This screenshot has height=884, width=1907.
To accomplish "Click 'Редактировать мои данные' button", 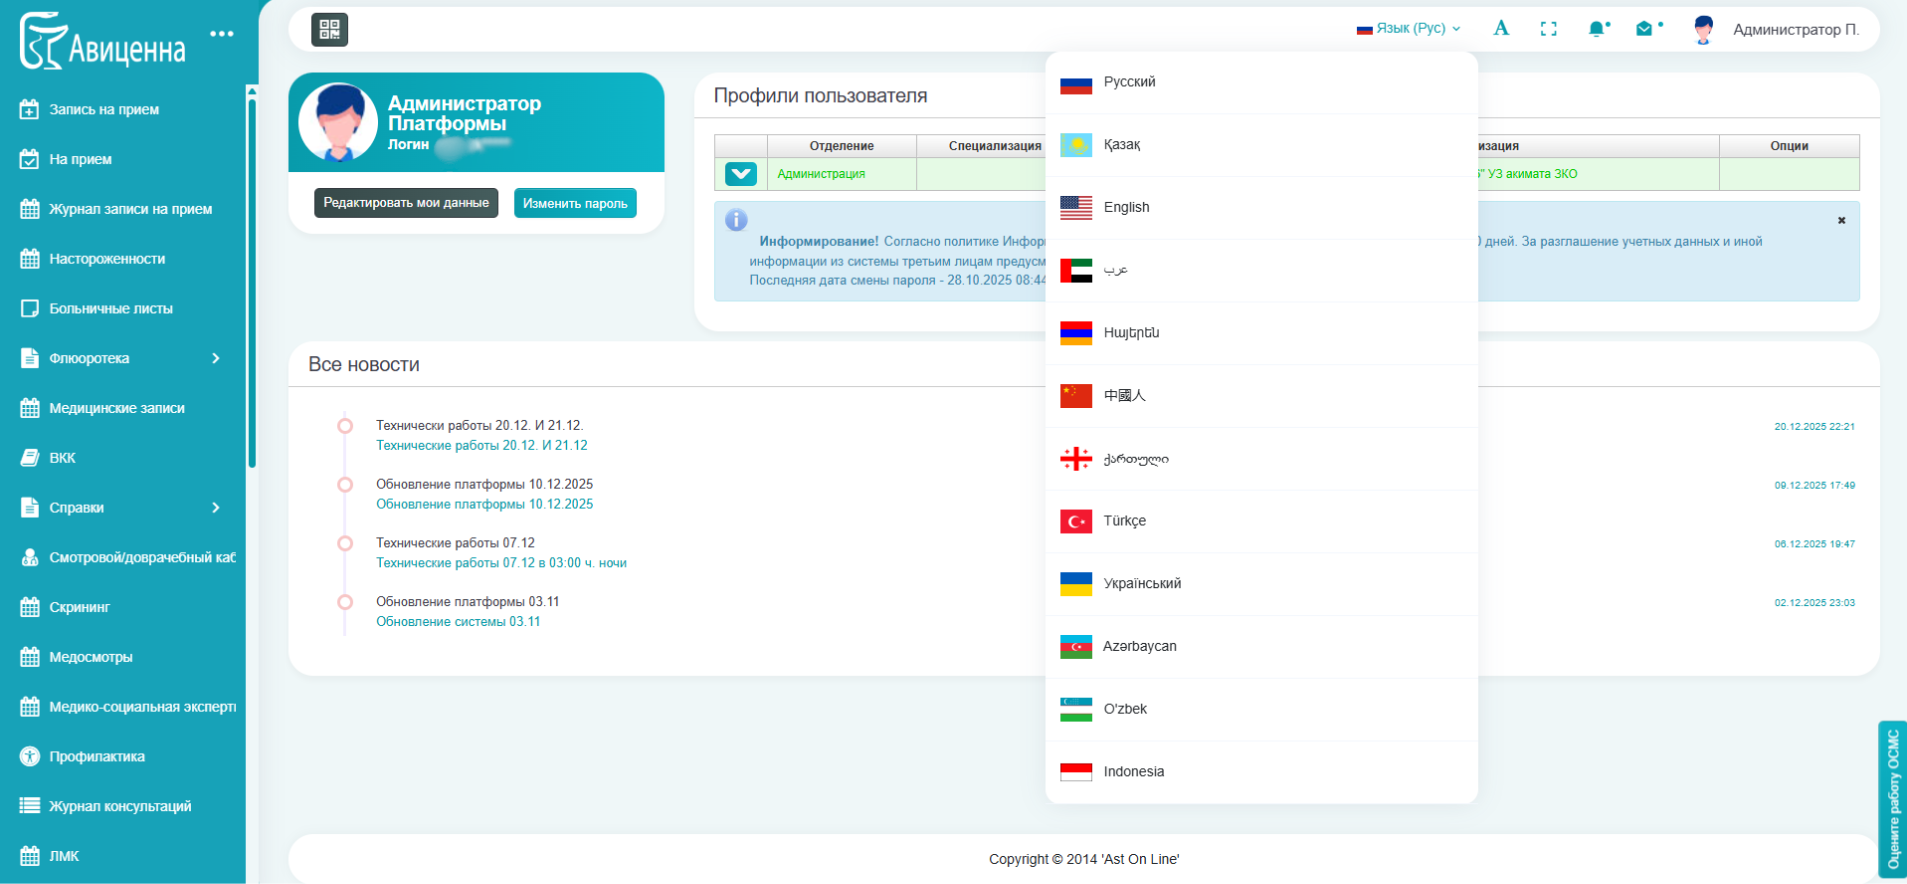I will pos(406,203).
